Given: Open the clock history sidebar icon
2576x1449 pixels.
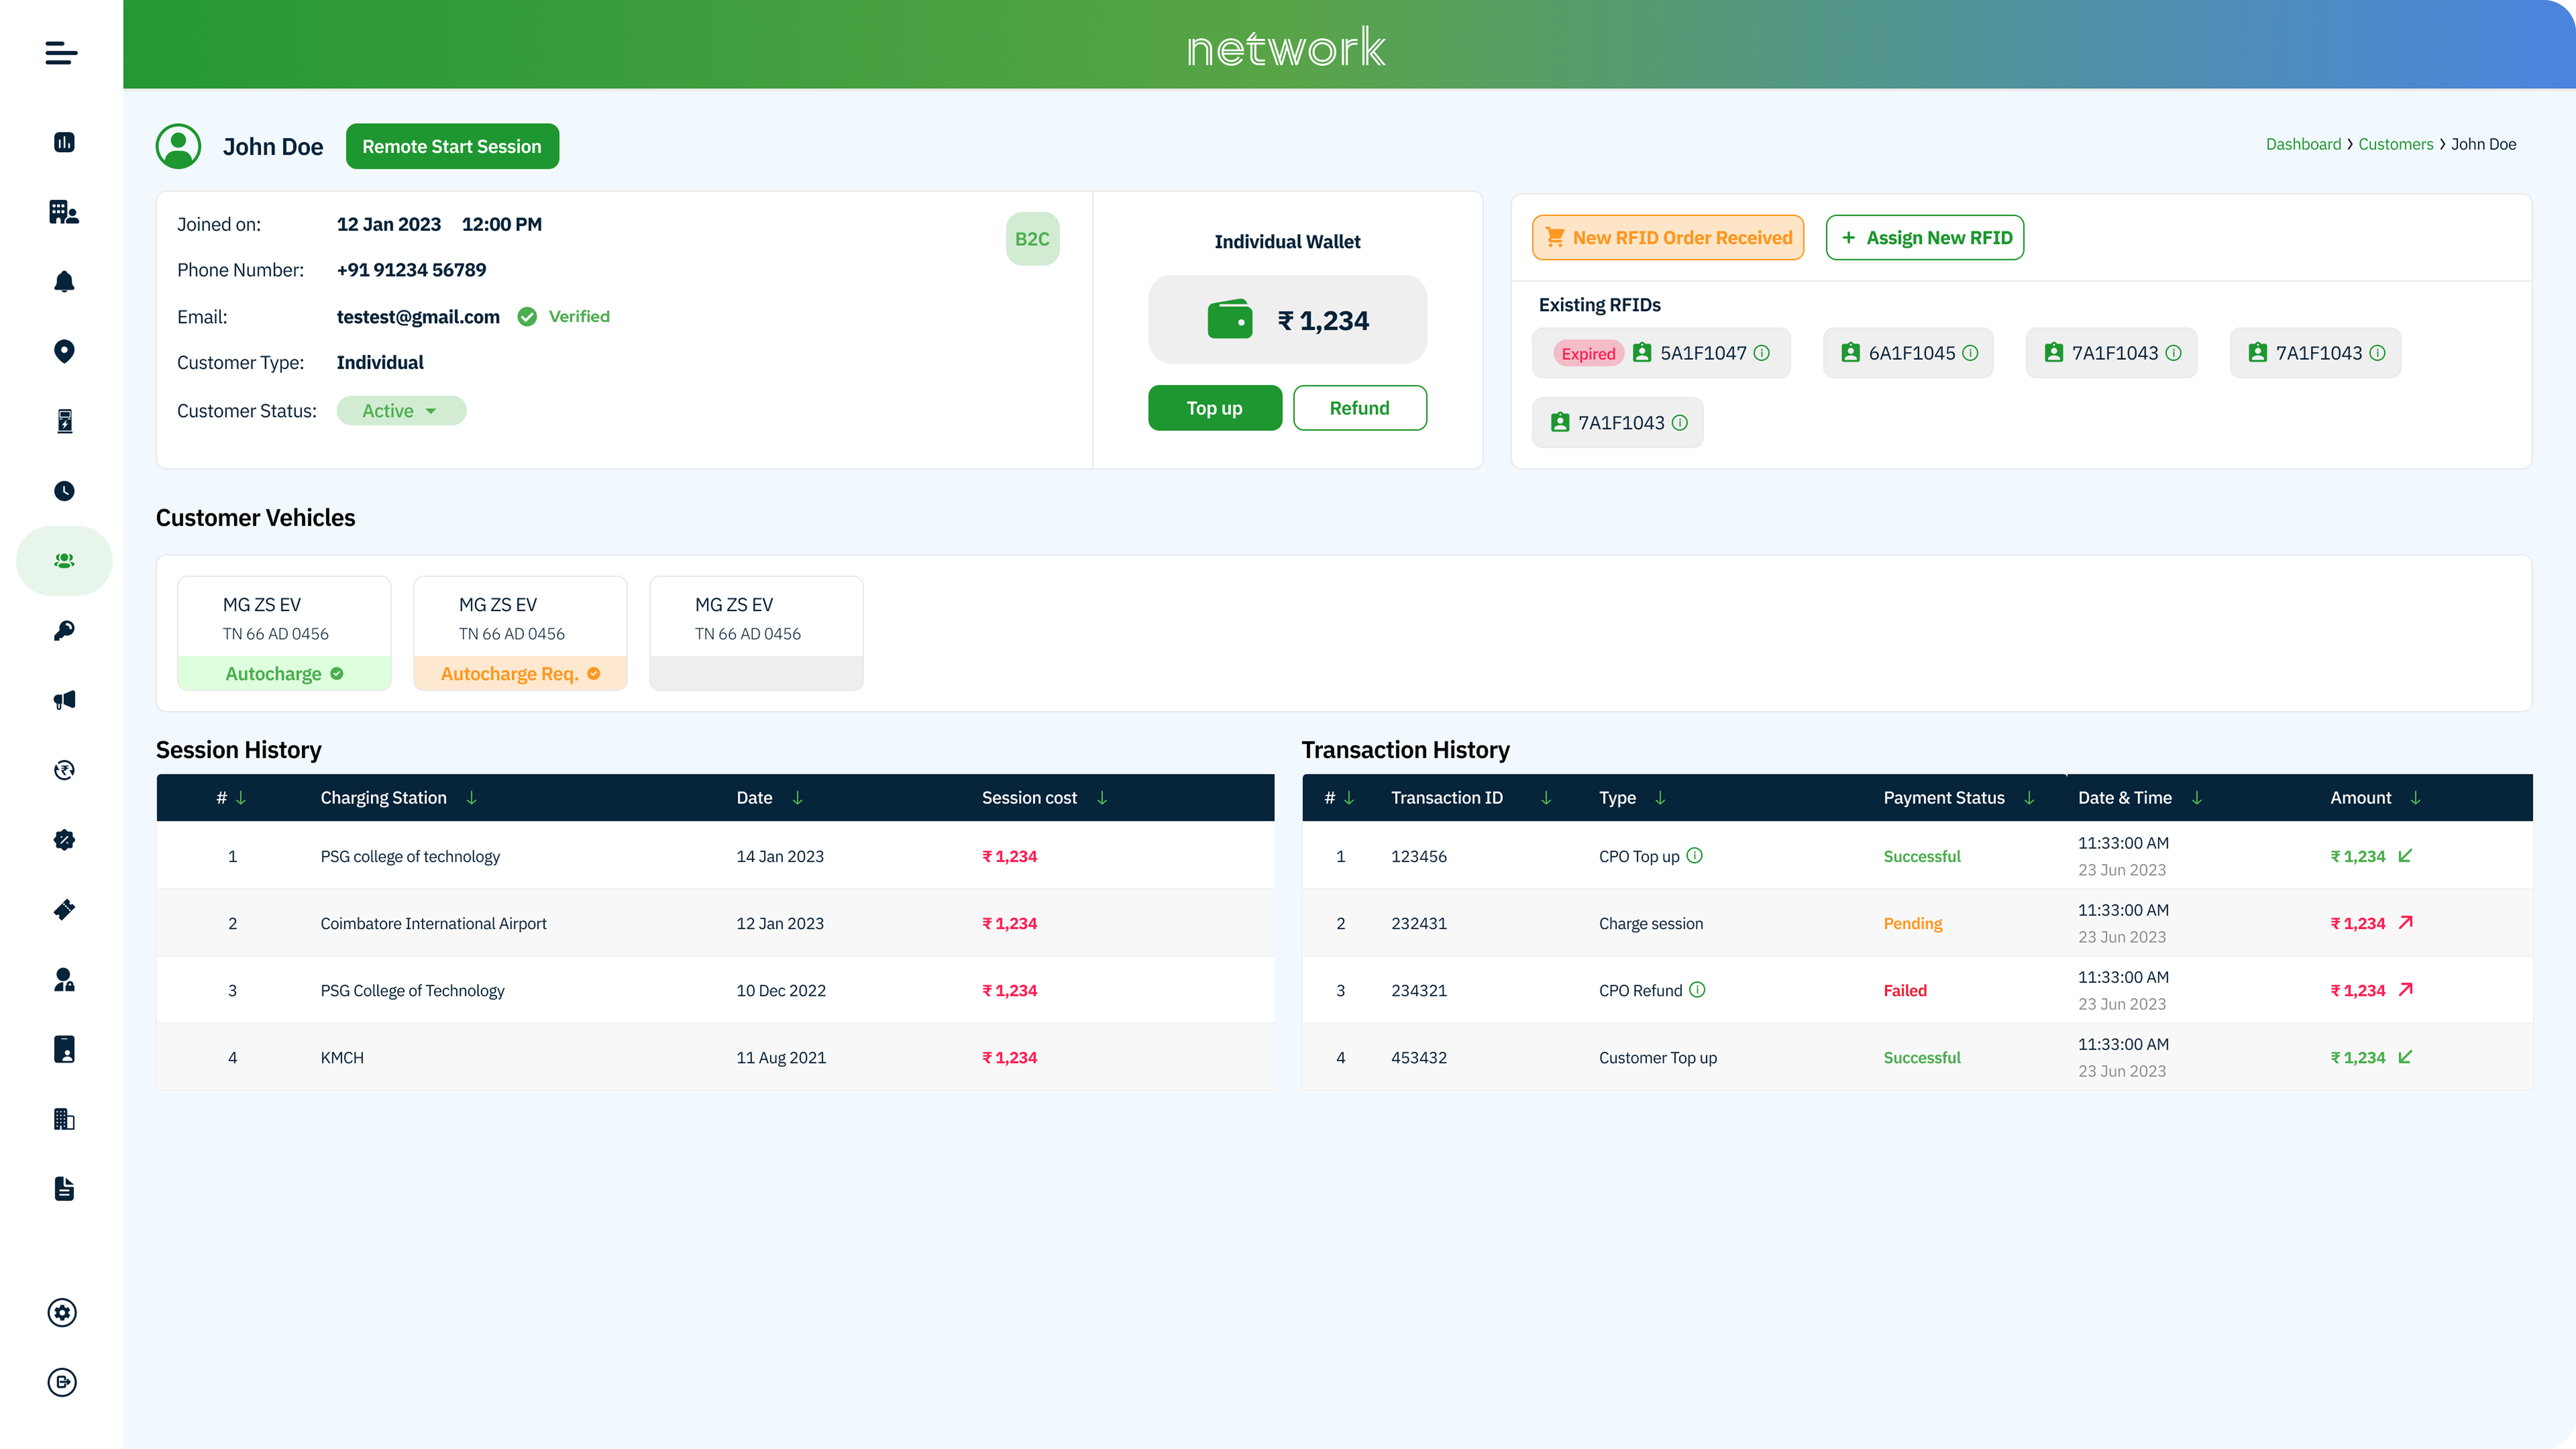Looking at the screenshot, I should 64,491.
